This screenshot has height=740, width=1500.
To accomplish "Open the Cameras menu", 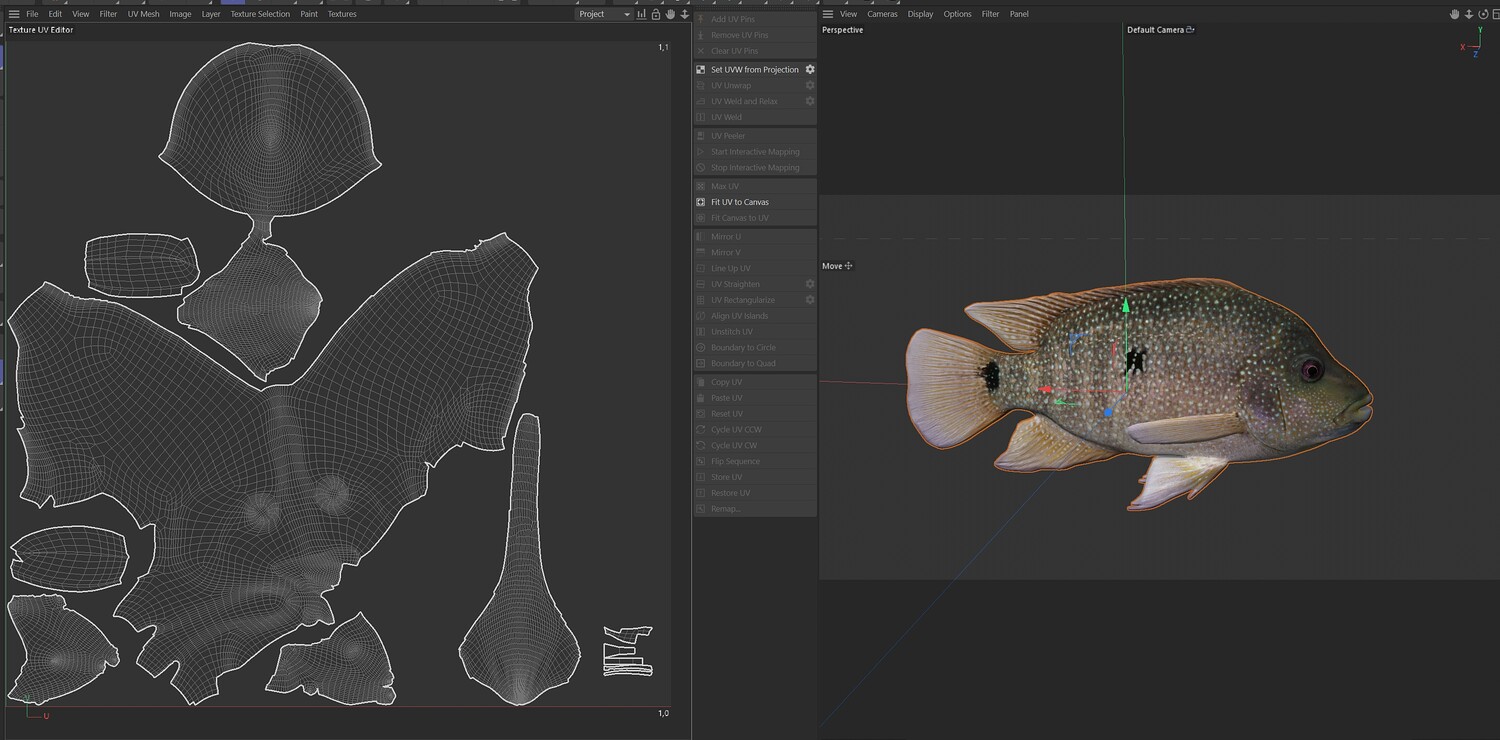I will tap(882, 14).
